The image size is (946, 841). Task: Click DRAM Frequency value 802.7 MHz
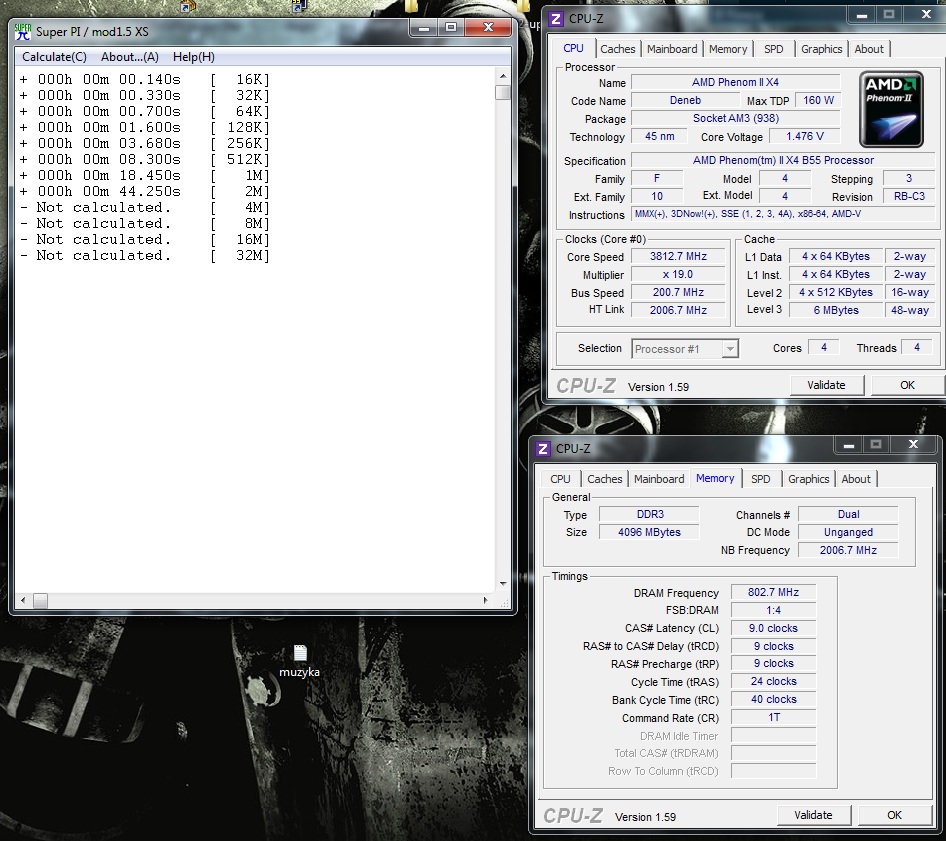[x=773, y=592]
